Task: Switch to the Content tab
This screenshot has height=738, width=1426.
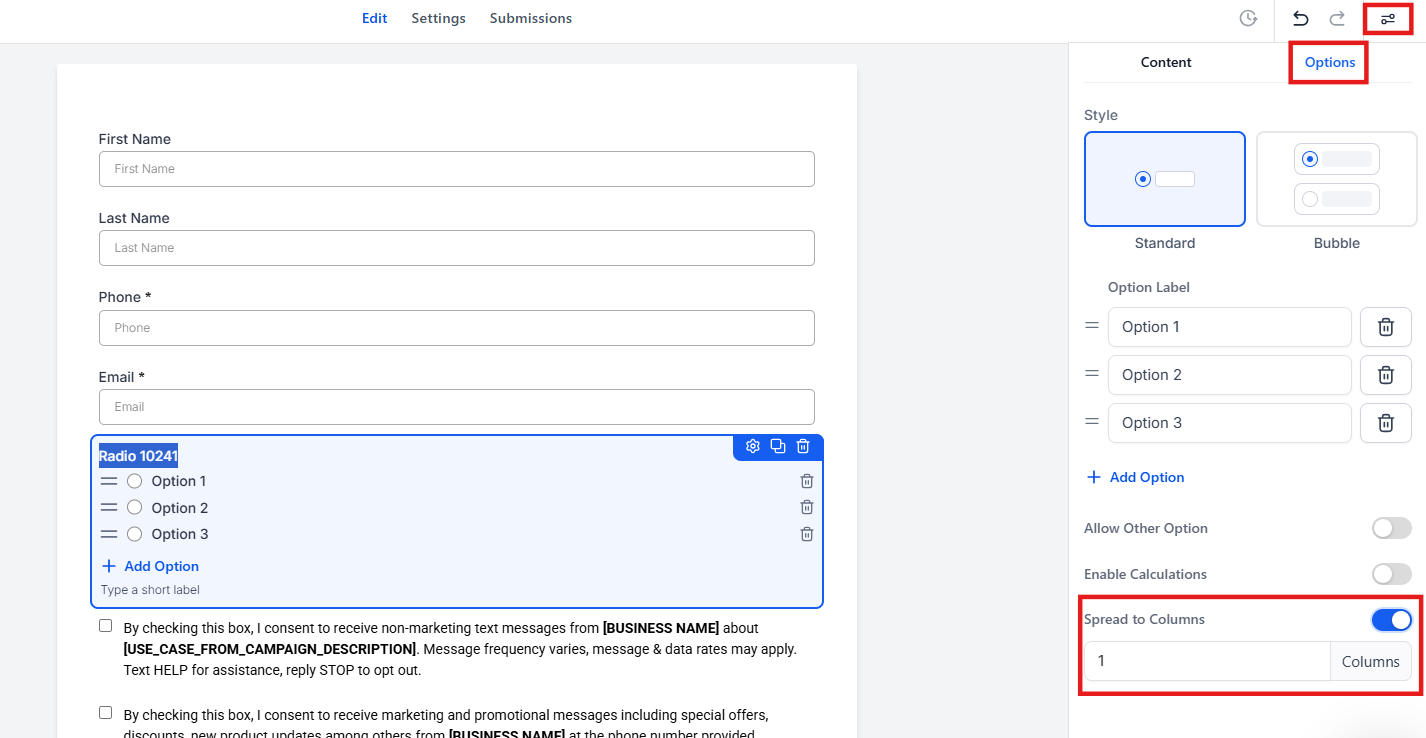Action: pyautogui.click(x=1165, y=62)
